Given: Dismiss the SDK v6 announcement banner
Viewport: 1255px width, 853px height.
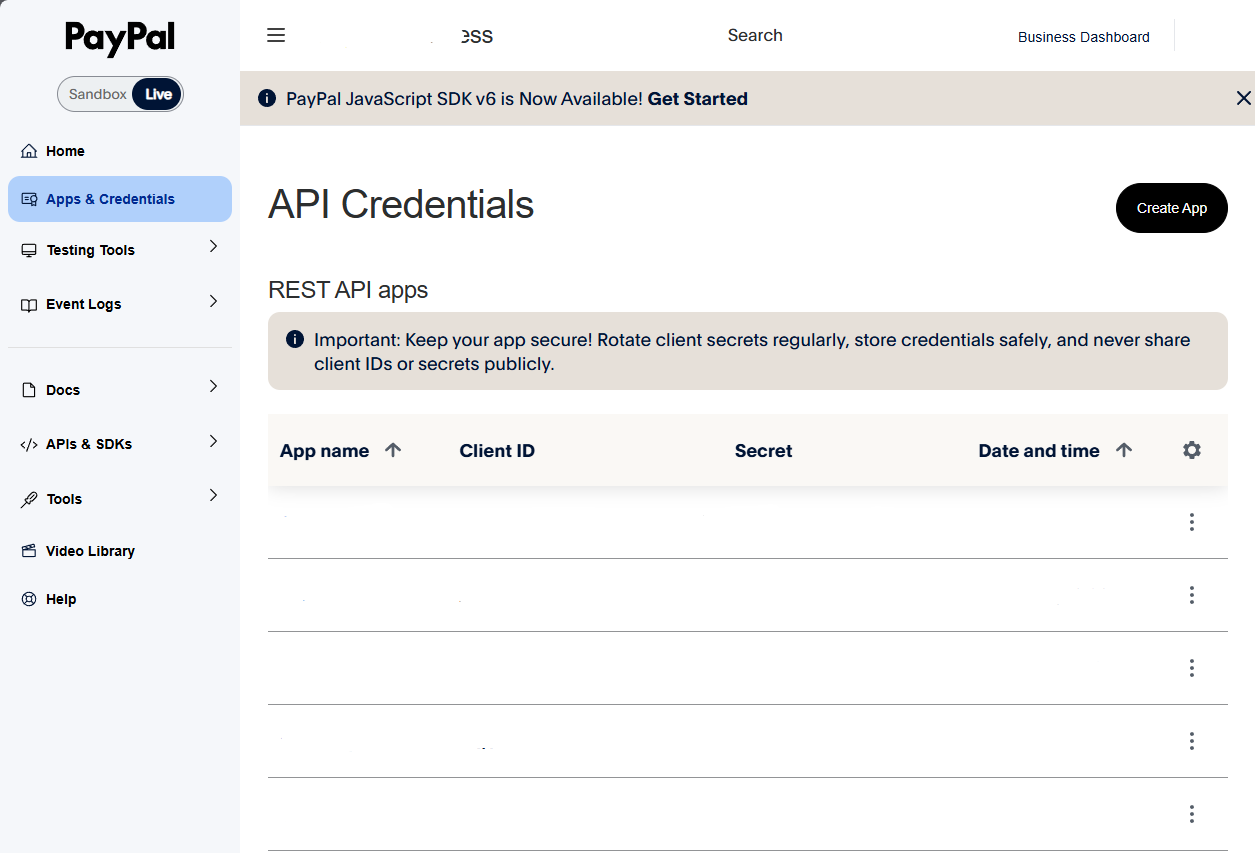Looking at the screenshot, I should tap(1243, 98).
